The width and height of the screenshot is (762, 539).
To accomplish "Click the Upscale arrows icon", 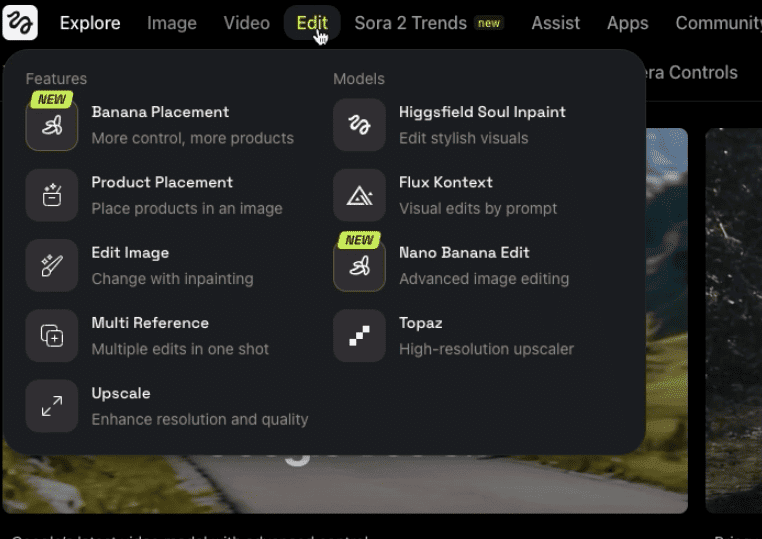I will point(52,406).
